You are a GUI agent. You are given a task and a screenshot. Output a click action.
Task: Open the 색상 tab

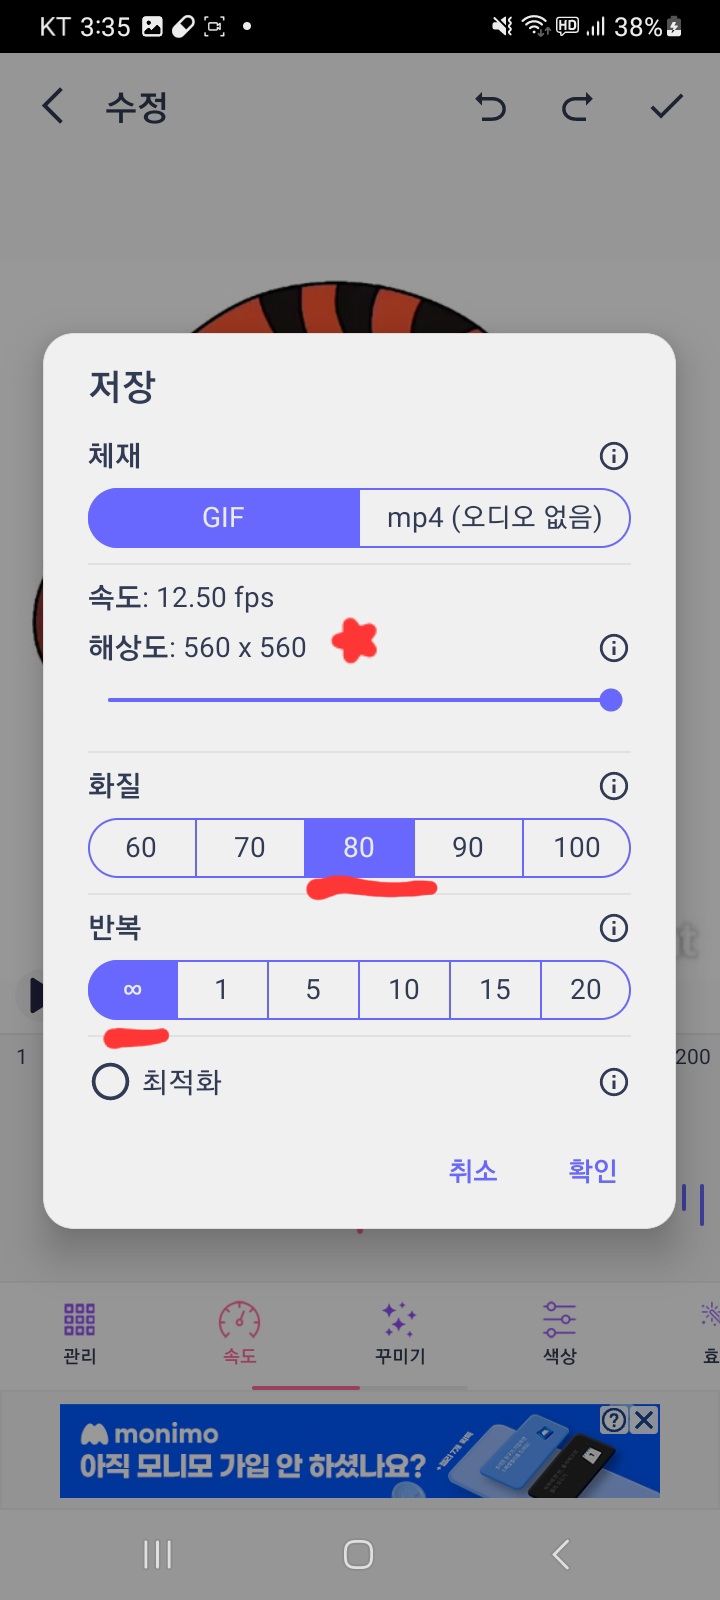coord(559,1332)
